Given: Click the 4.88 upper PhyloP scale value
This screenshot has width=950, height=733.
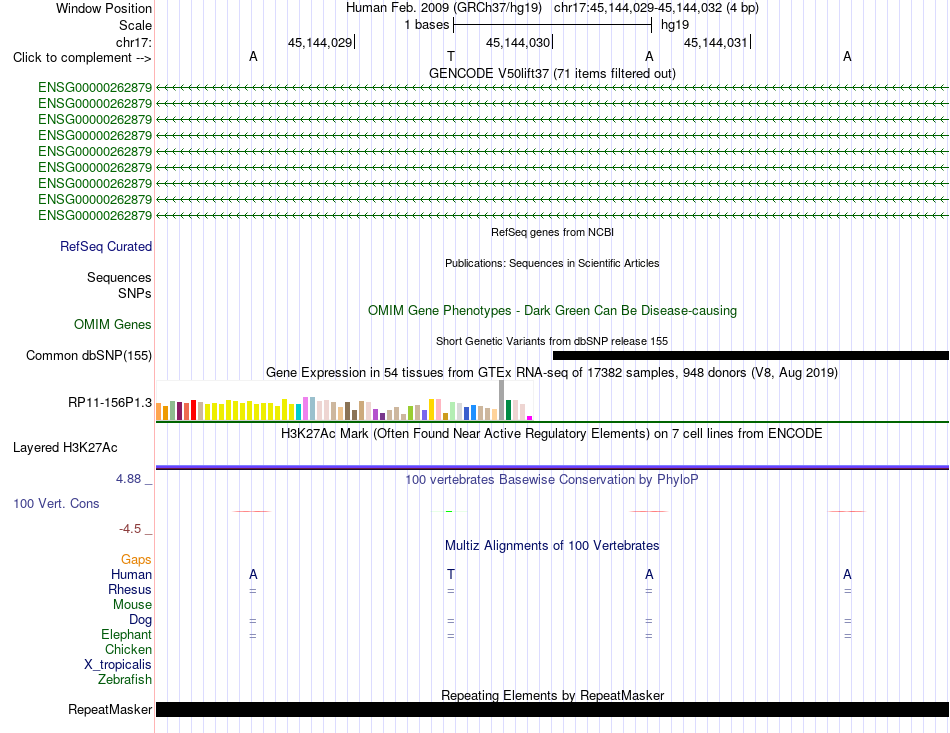Looking at the screenshot, I should click(x=128, y=479).
